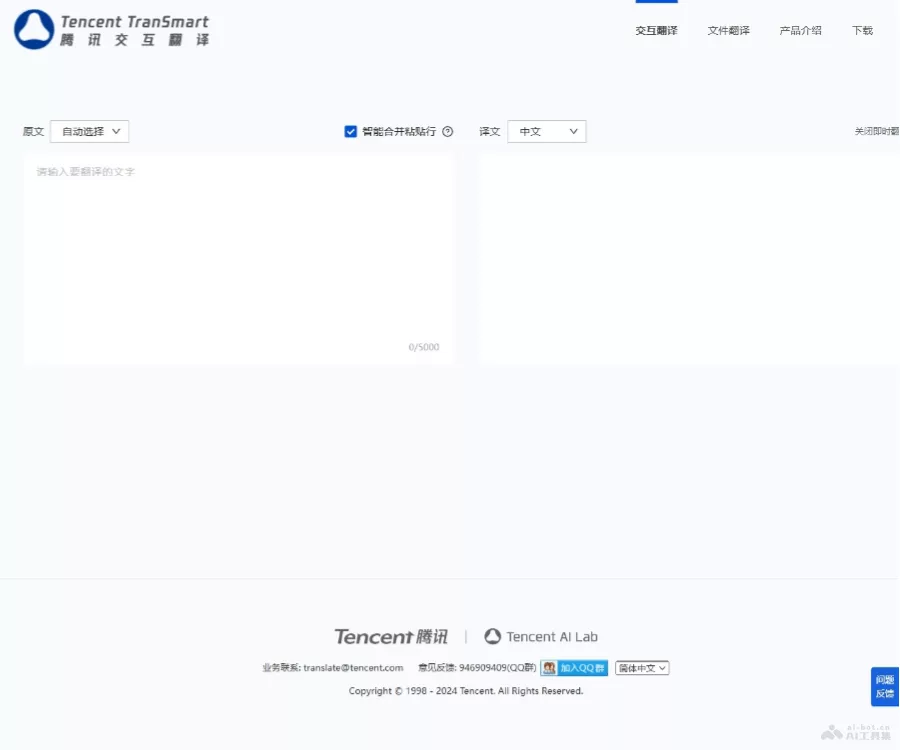This screenshot has width=900, height=750.
Task: Click the translation output panel
Action: click(x=689, y=259)
